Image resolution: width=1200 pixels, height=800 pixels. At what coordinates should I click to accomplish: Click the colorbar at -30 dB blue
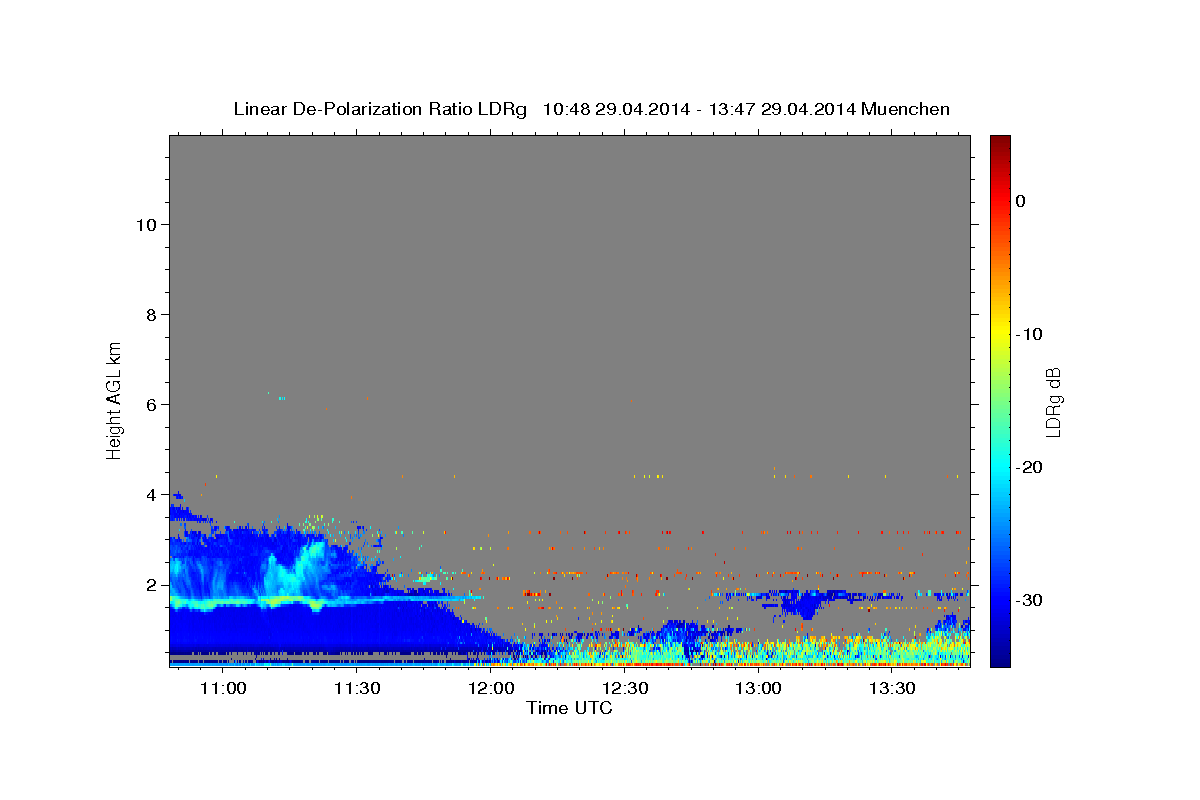pyautogui.click(x=1000, y=600)
